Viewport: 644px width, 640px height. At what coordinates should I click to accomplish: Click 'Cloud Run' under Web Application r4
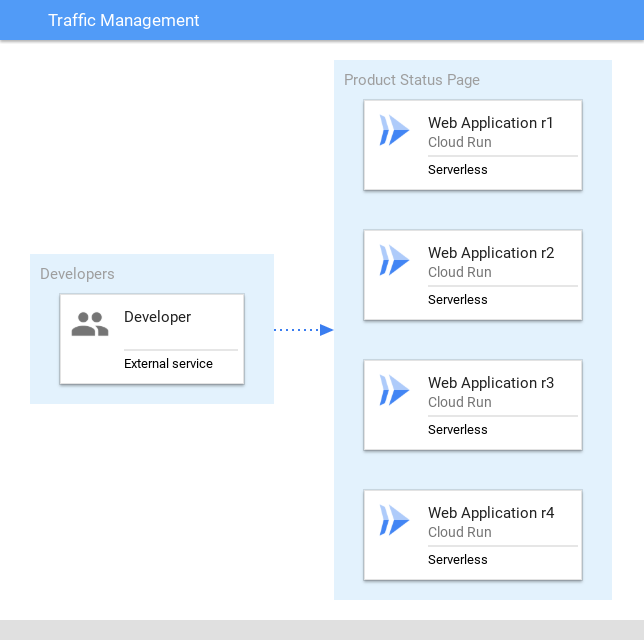coord(460,532)
